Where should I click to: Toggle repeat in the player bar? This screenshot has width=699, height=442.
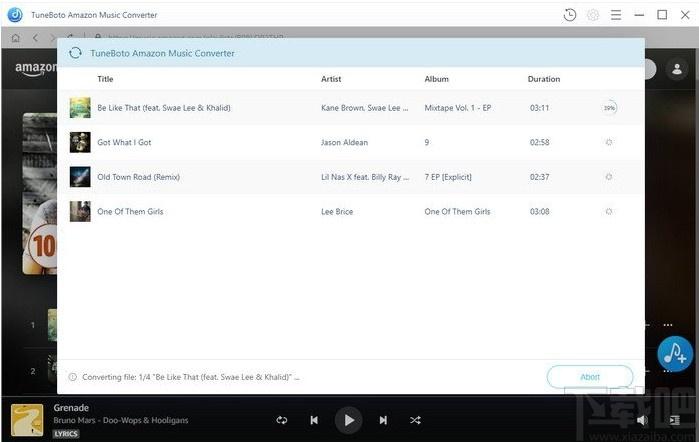282,420
